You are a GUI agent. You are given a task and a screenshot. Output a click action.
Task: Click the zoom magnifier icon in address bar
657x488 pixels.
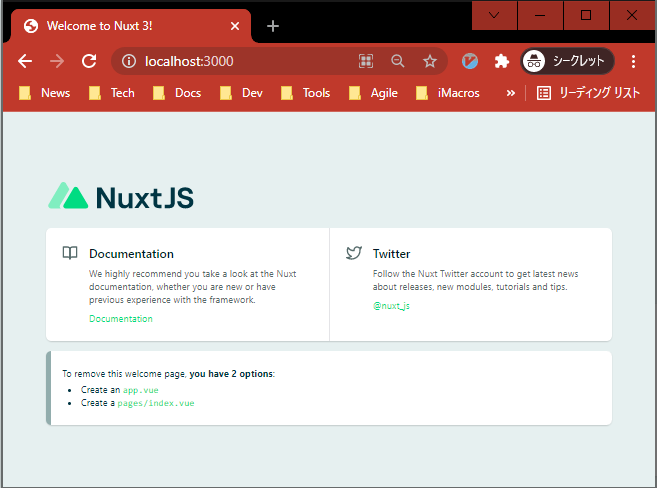tap(398, 61)
